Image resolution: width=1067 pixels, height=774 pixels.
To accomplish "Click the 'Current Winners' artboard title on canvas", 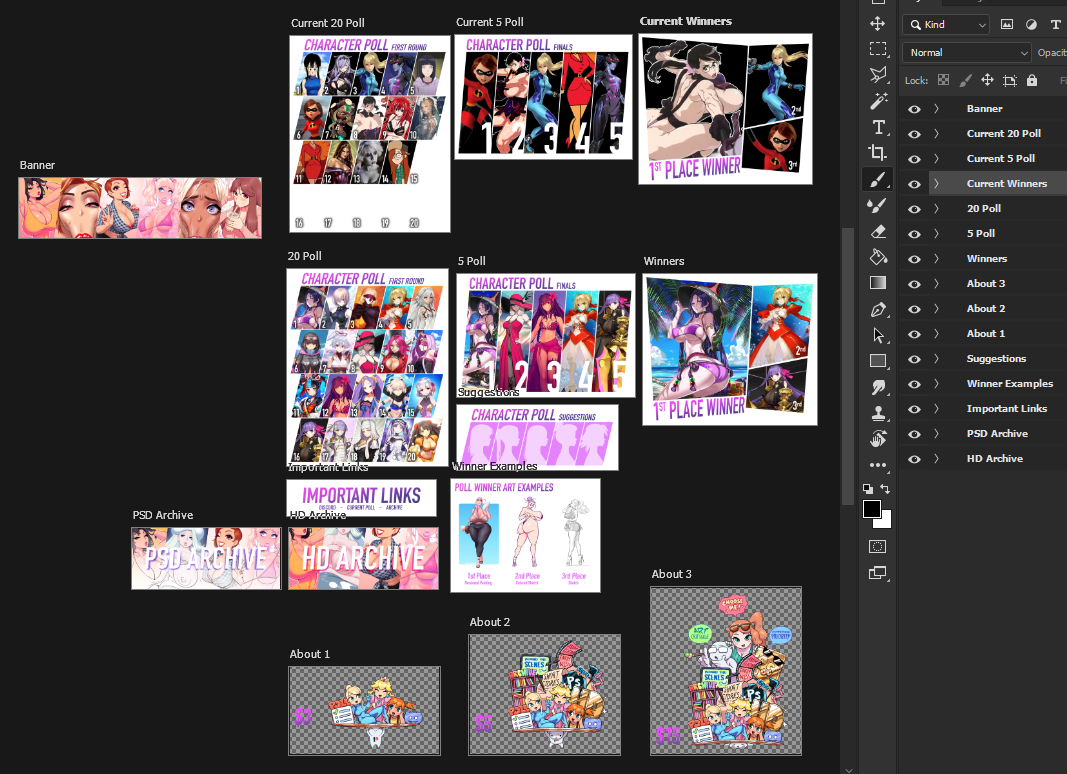I will (685, 21).
